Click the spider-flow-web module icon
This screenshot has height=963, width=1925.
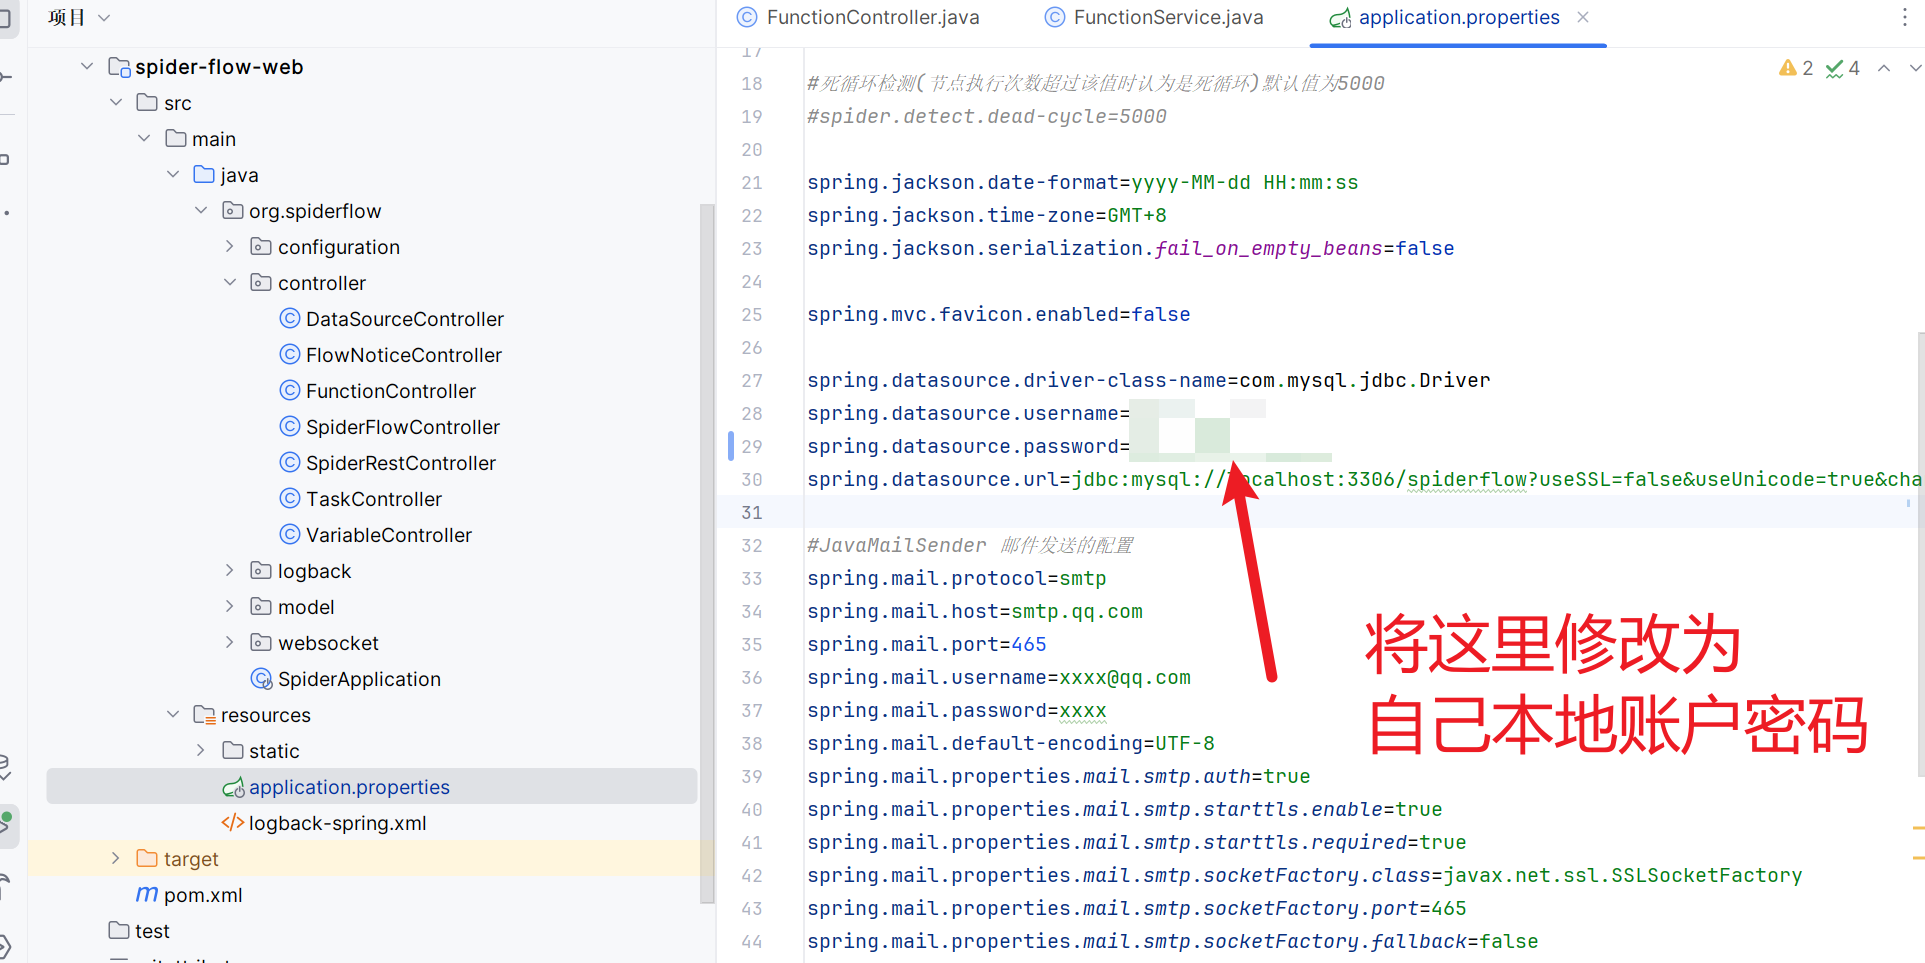[119, 67]
